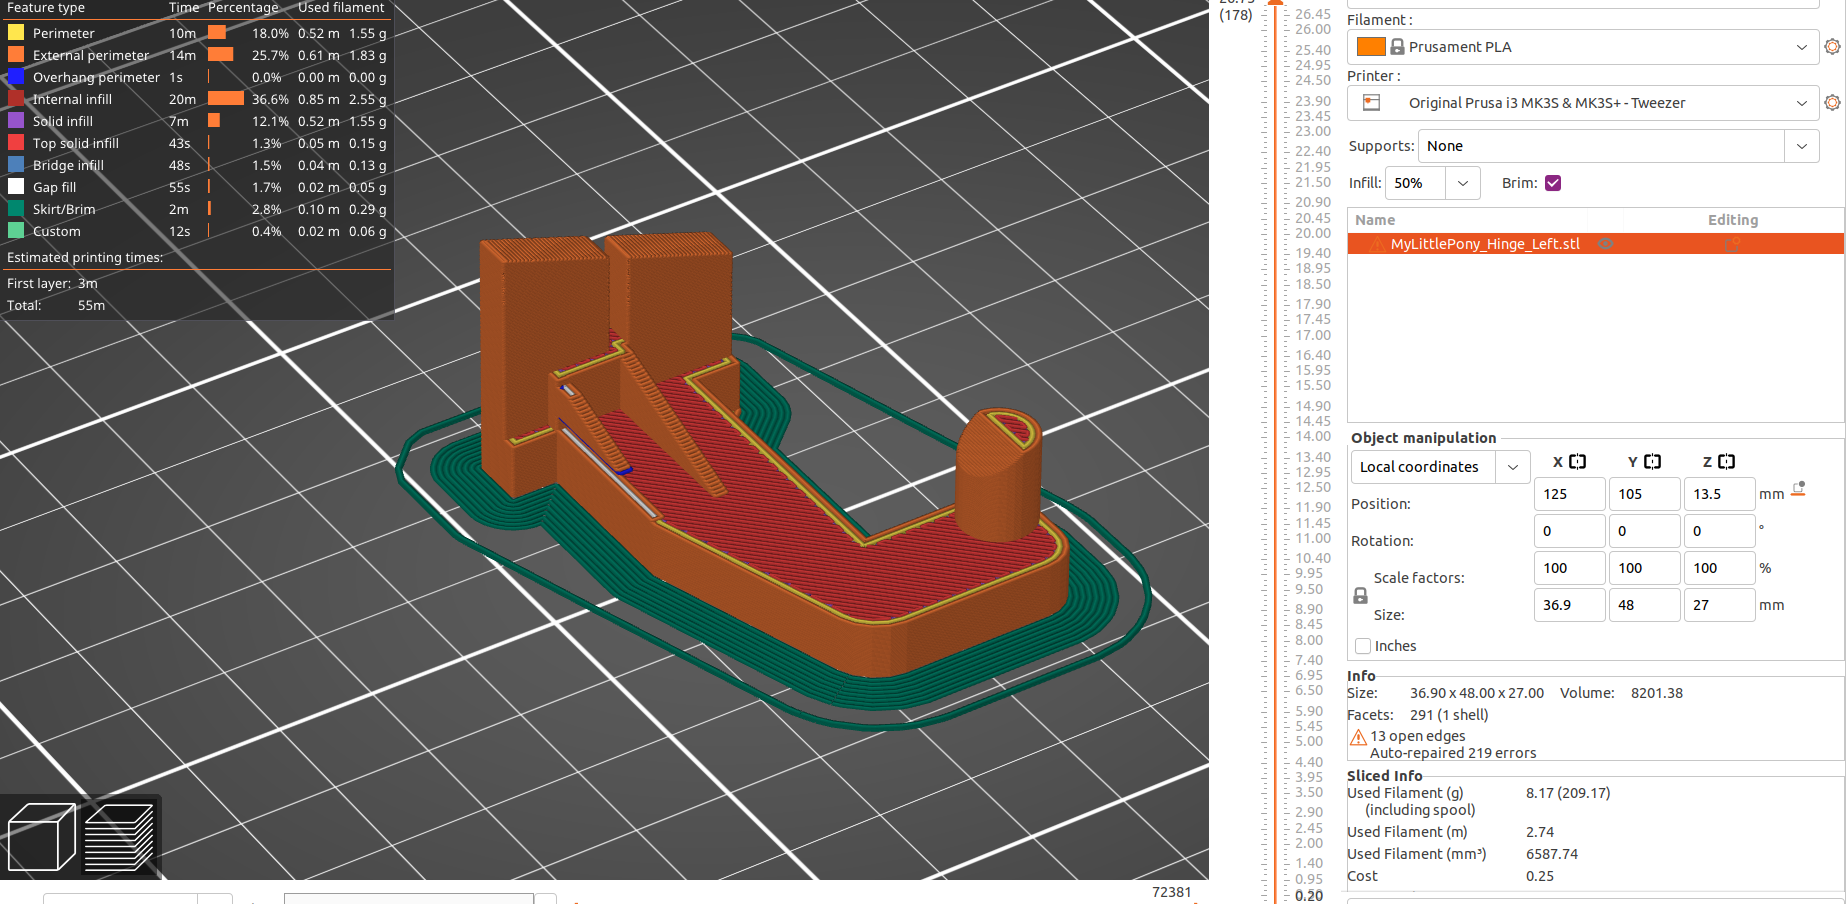Viewport: 1846px width, 904px height.
Task: Mirror object along Y axis
Action: pyautogui.click(x=1652, y=462)
